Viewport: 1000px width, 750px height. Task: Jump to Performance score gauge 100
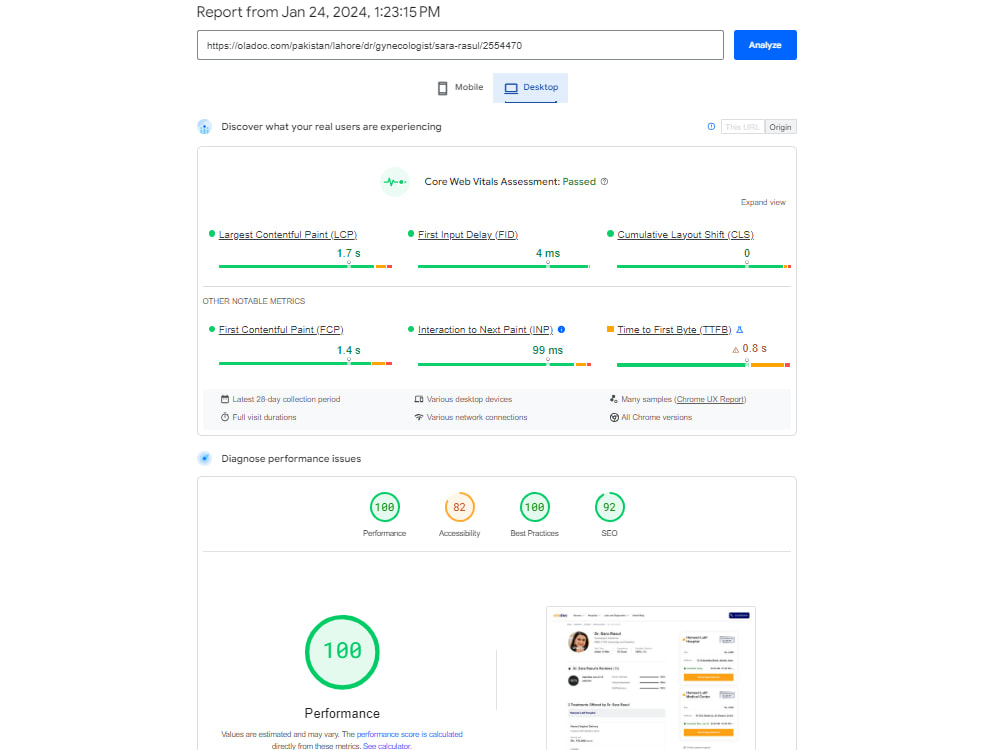click(x=385, y=507)
